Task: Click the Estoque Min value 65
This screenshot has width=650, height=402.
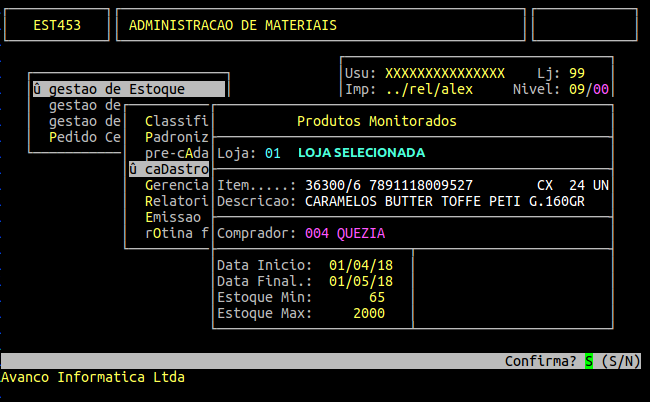Action: pos(377,297)
